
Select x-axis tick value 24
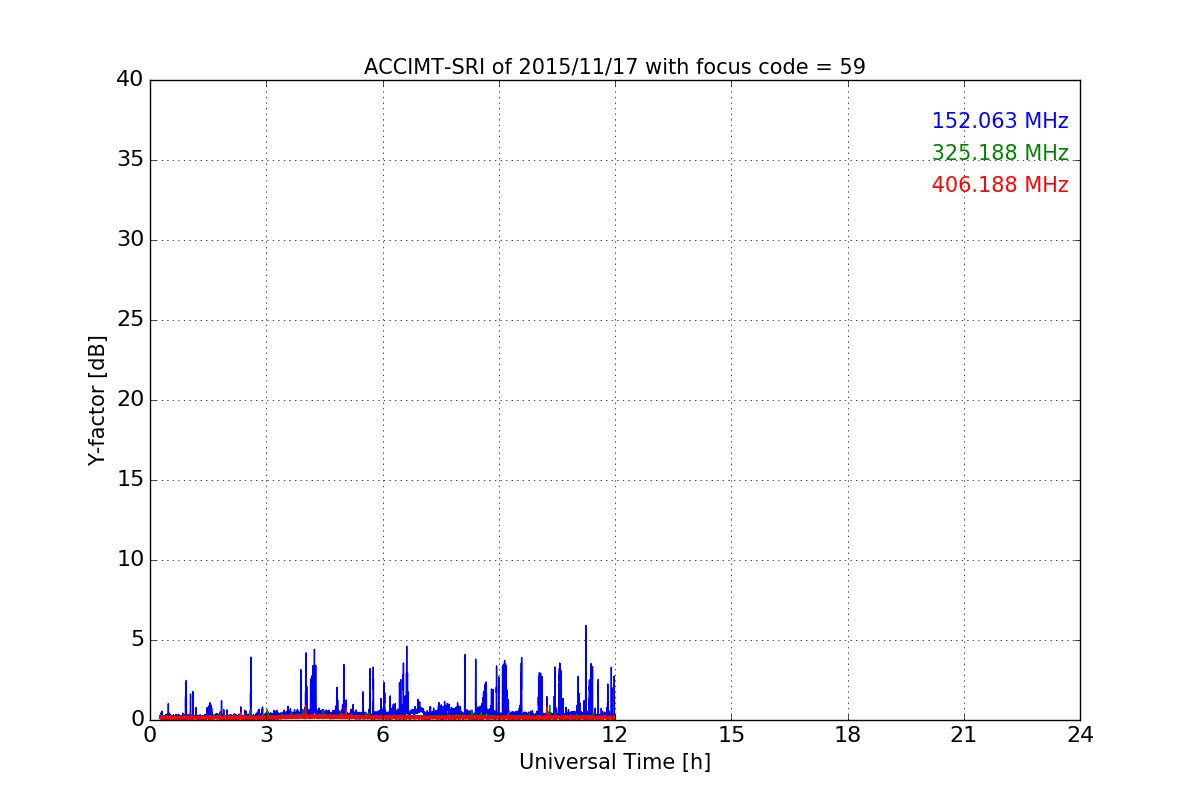point(1080,735)
